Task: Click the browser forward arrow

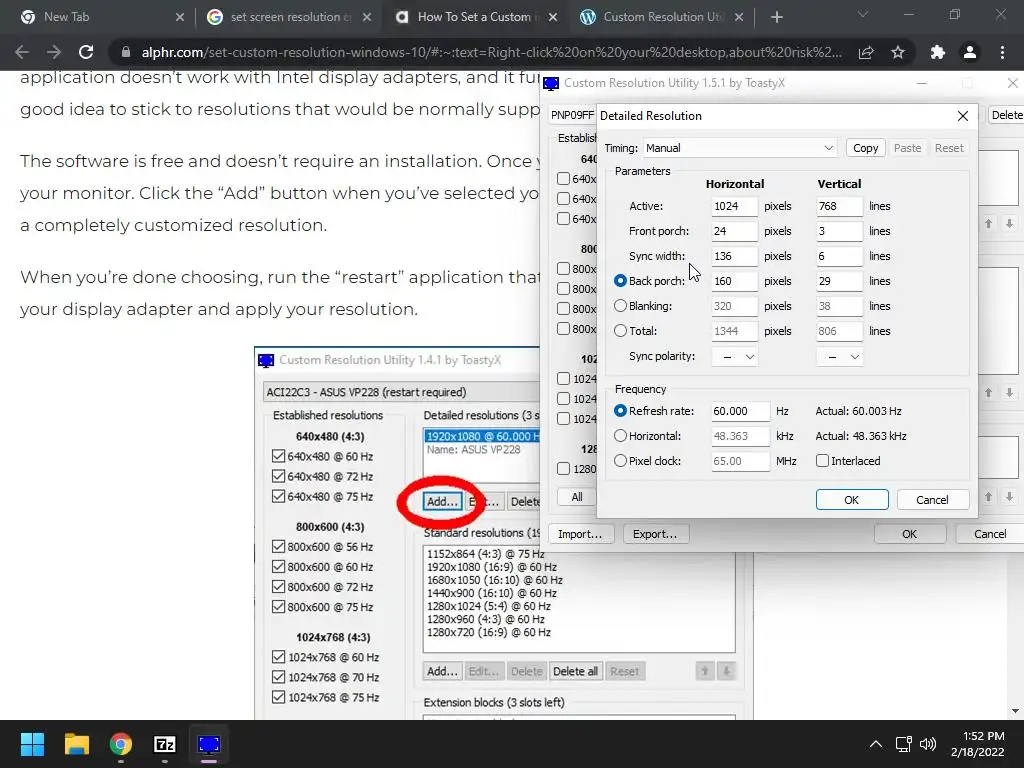Action: click(x=54, y=52)
